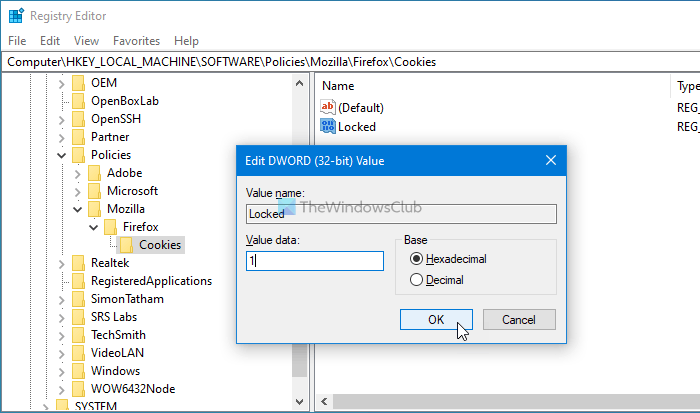Click the tree pane scroll down arrow
This screenshot has height=413, width=700.
tap(300, 402)
